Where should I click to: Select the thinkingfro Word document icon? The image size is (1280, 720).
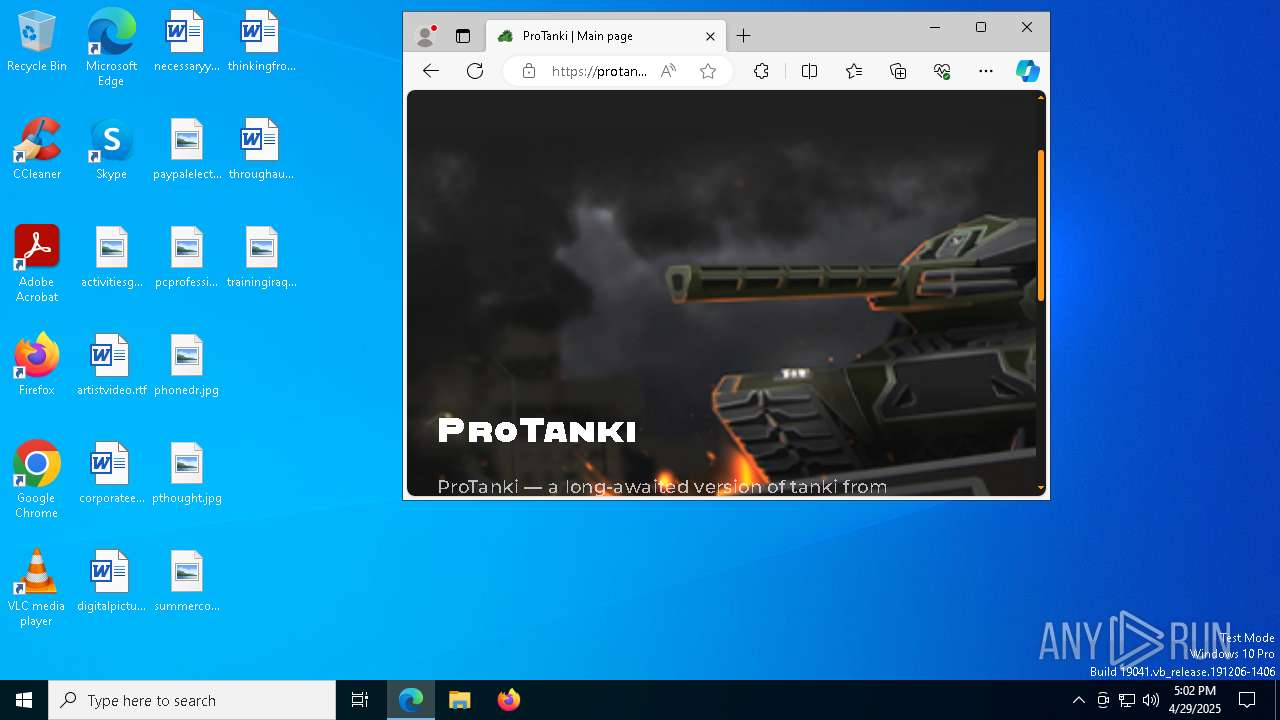coord(261,42)
